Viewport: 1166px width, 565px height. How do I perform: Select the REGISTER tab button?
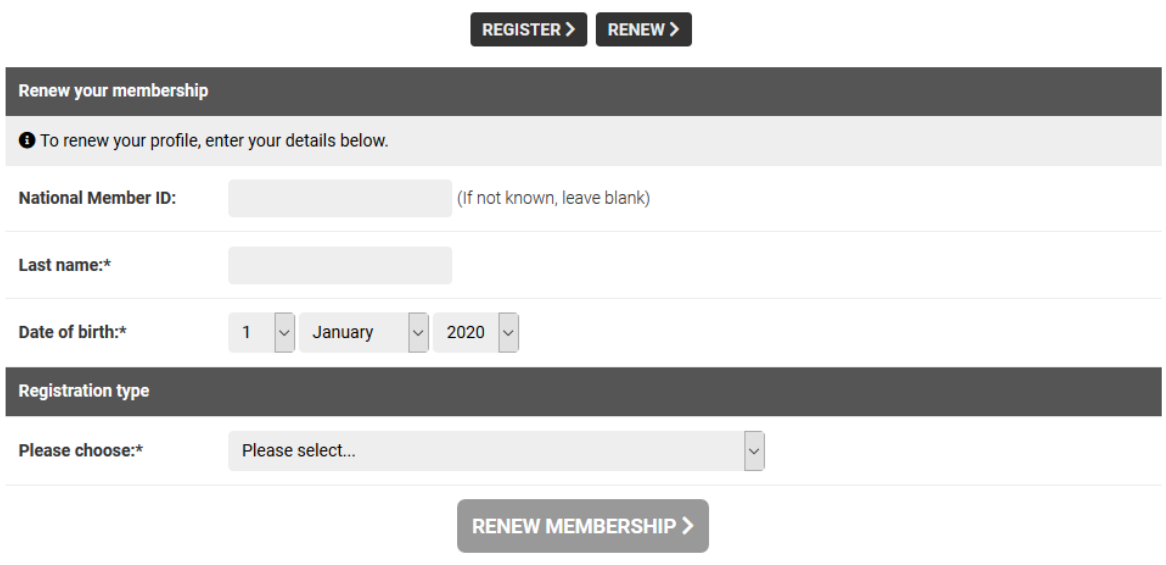click(x=529, y=29)
